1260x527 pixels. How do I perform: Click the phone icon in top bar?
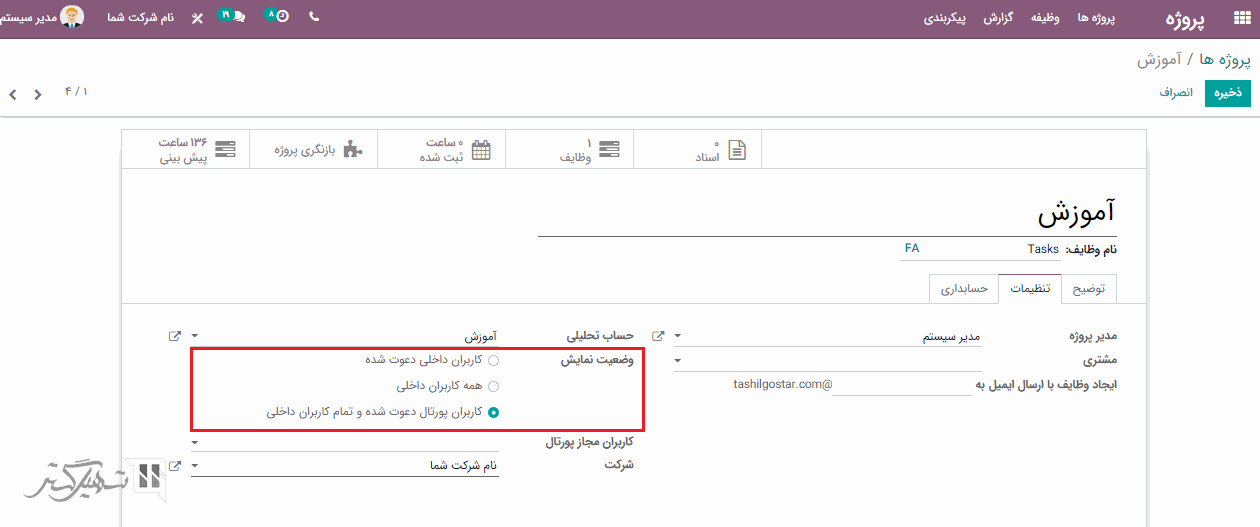click(314, 17)
